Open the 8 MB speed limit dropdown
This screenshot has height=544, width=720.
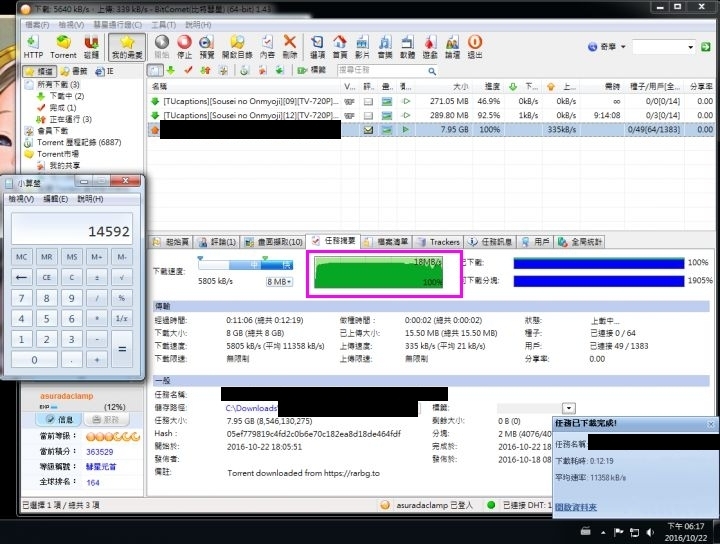click(279, 281)
